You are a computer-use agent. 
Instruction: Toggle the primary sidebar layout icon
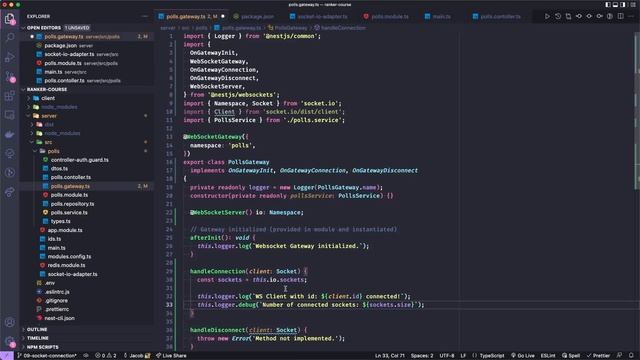pyautogui.click(x=608, y=4)
